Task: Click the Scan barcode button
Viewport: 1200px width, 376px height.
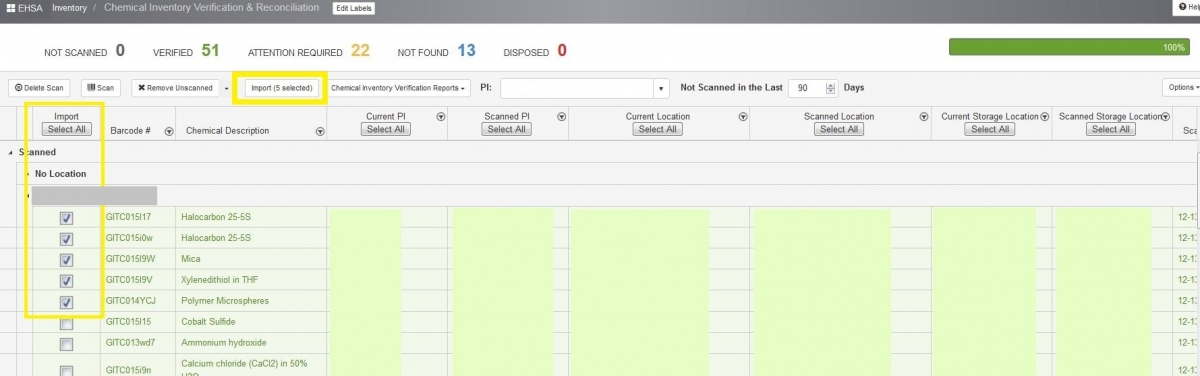Action: pos(100,88)
